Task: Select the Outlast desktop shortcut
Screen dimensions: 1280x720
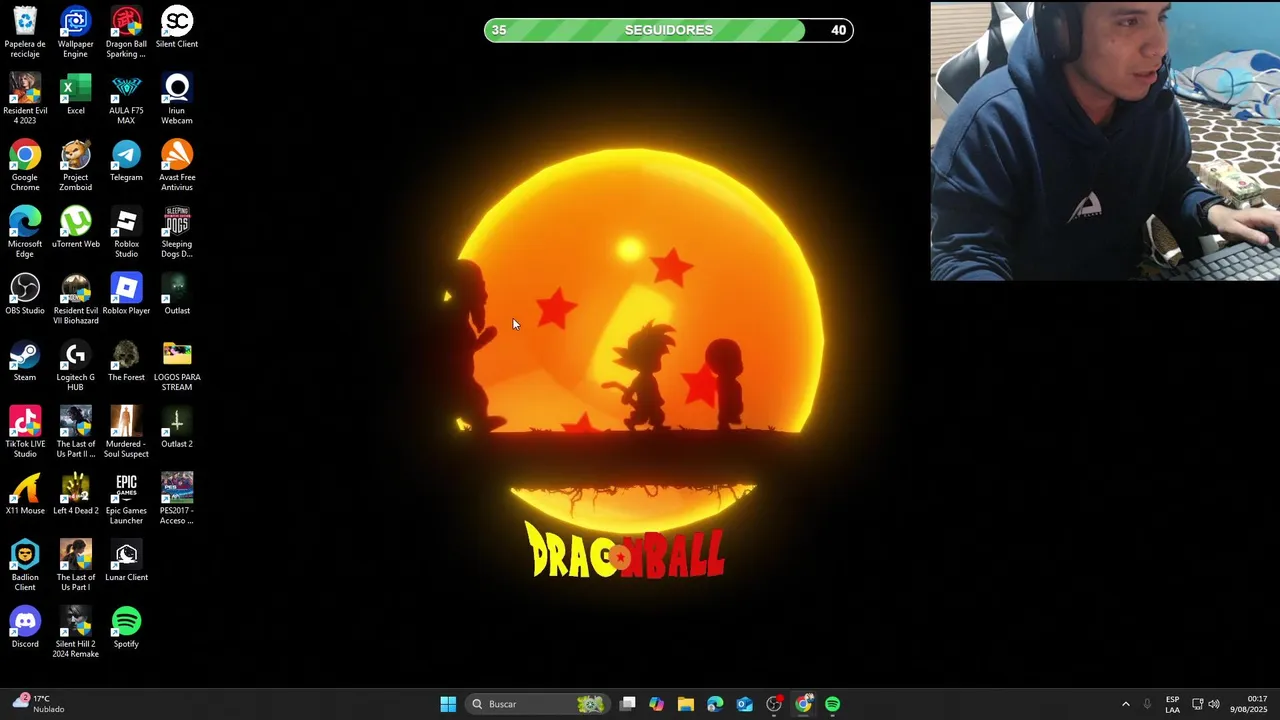Action: [x=177, y=294]
